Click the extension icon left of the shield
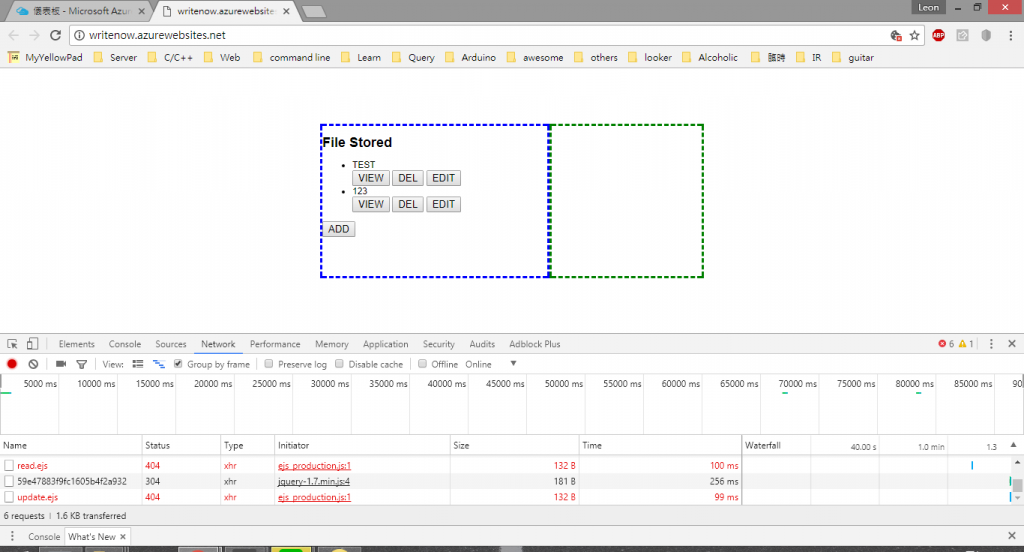Viewport: 1024px width, 552px height. tap(963, 35)
